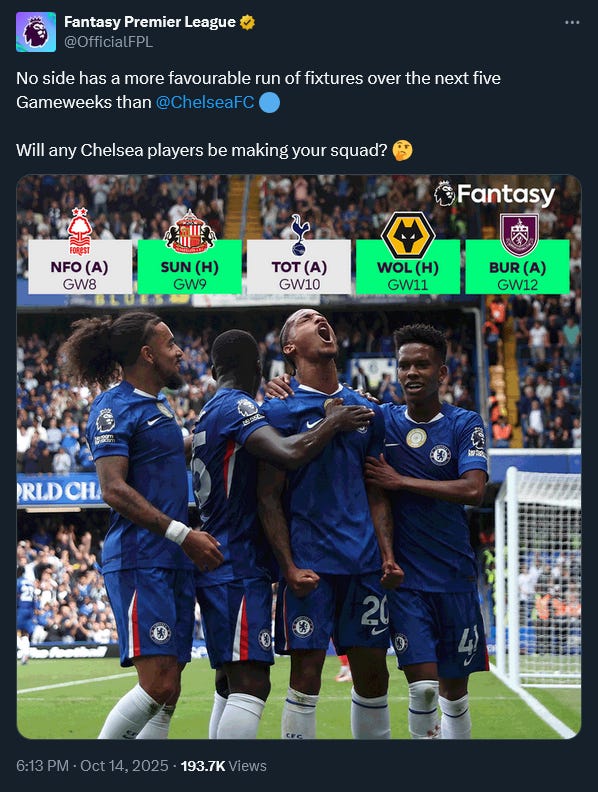Screen dimensions: 598x792
Task: Click the Wolves badge icon
Action: point(408,235)
